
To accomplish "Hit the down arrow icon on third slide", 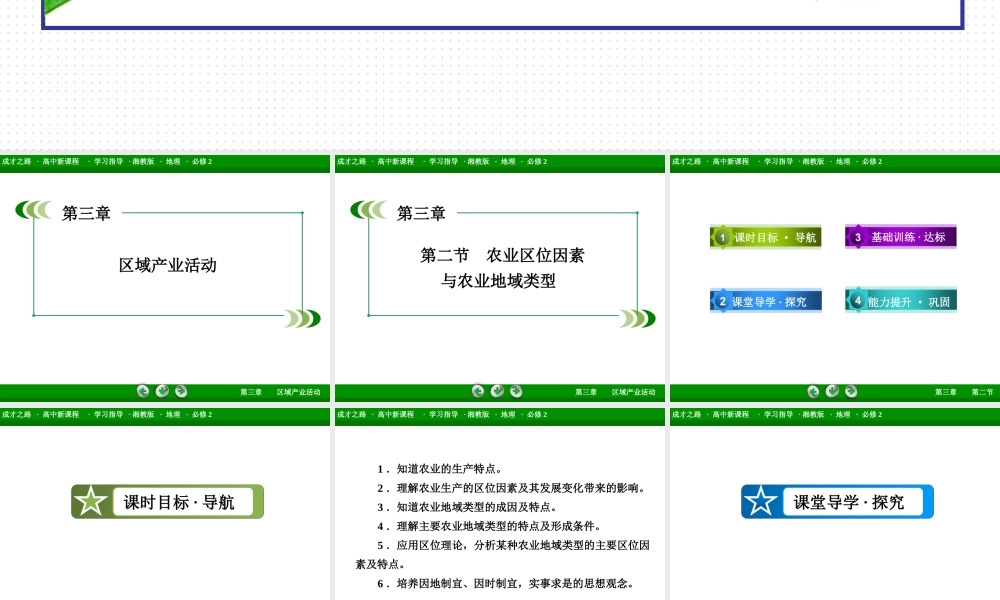I will 832,391.
